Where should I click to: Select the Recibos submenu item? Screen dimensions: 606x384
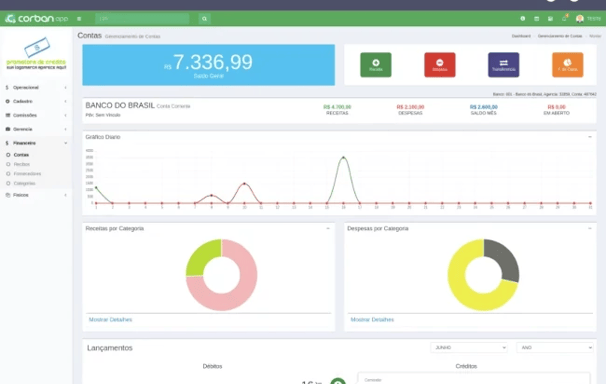[x=22, y=164]
